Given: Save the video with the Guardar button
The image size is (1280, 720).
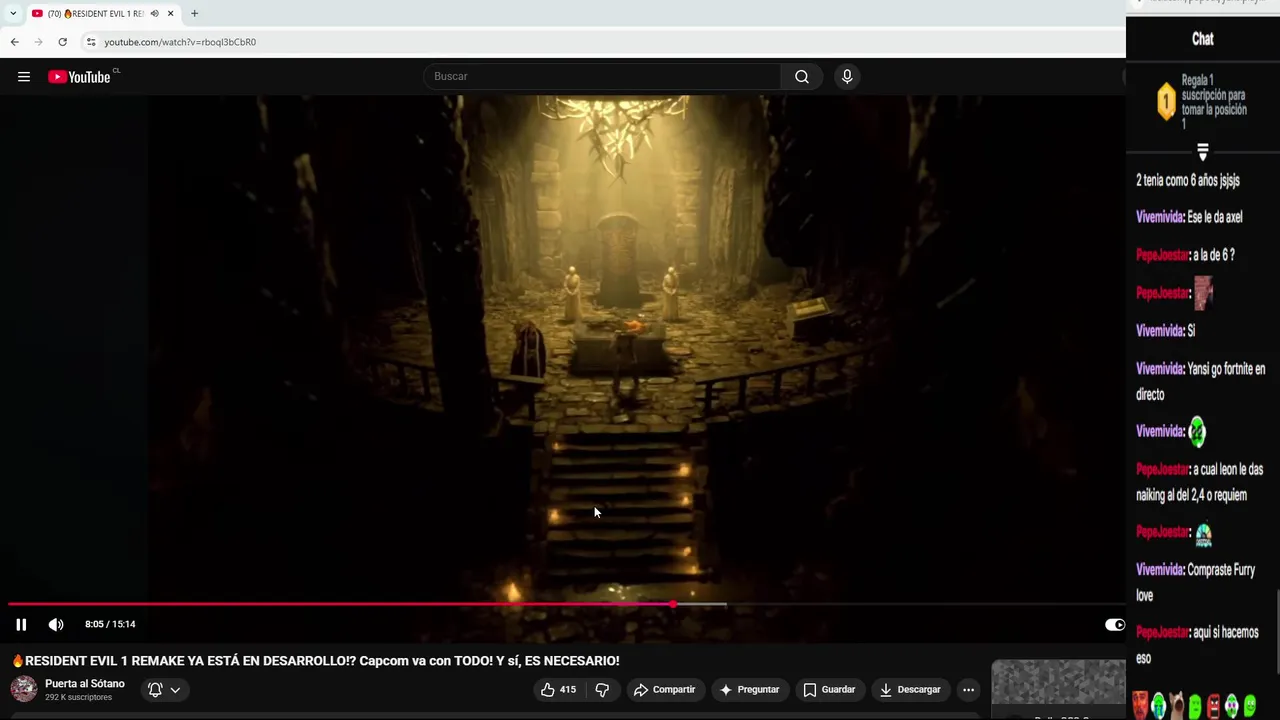Looking at the screenshot, I should (x=829, y=690).
